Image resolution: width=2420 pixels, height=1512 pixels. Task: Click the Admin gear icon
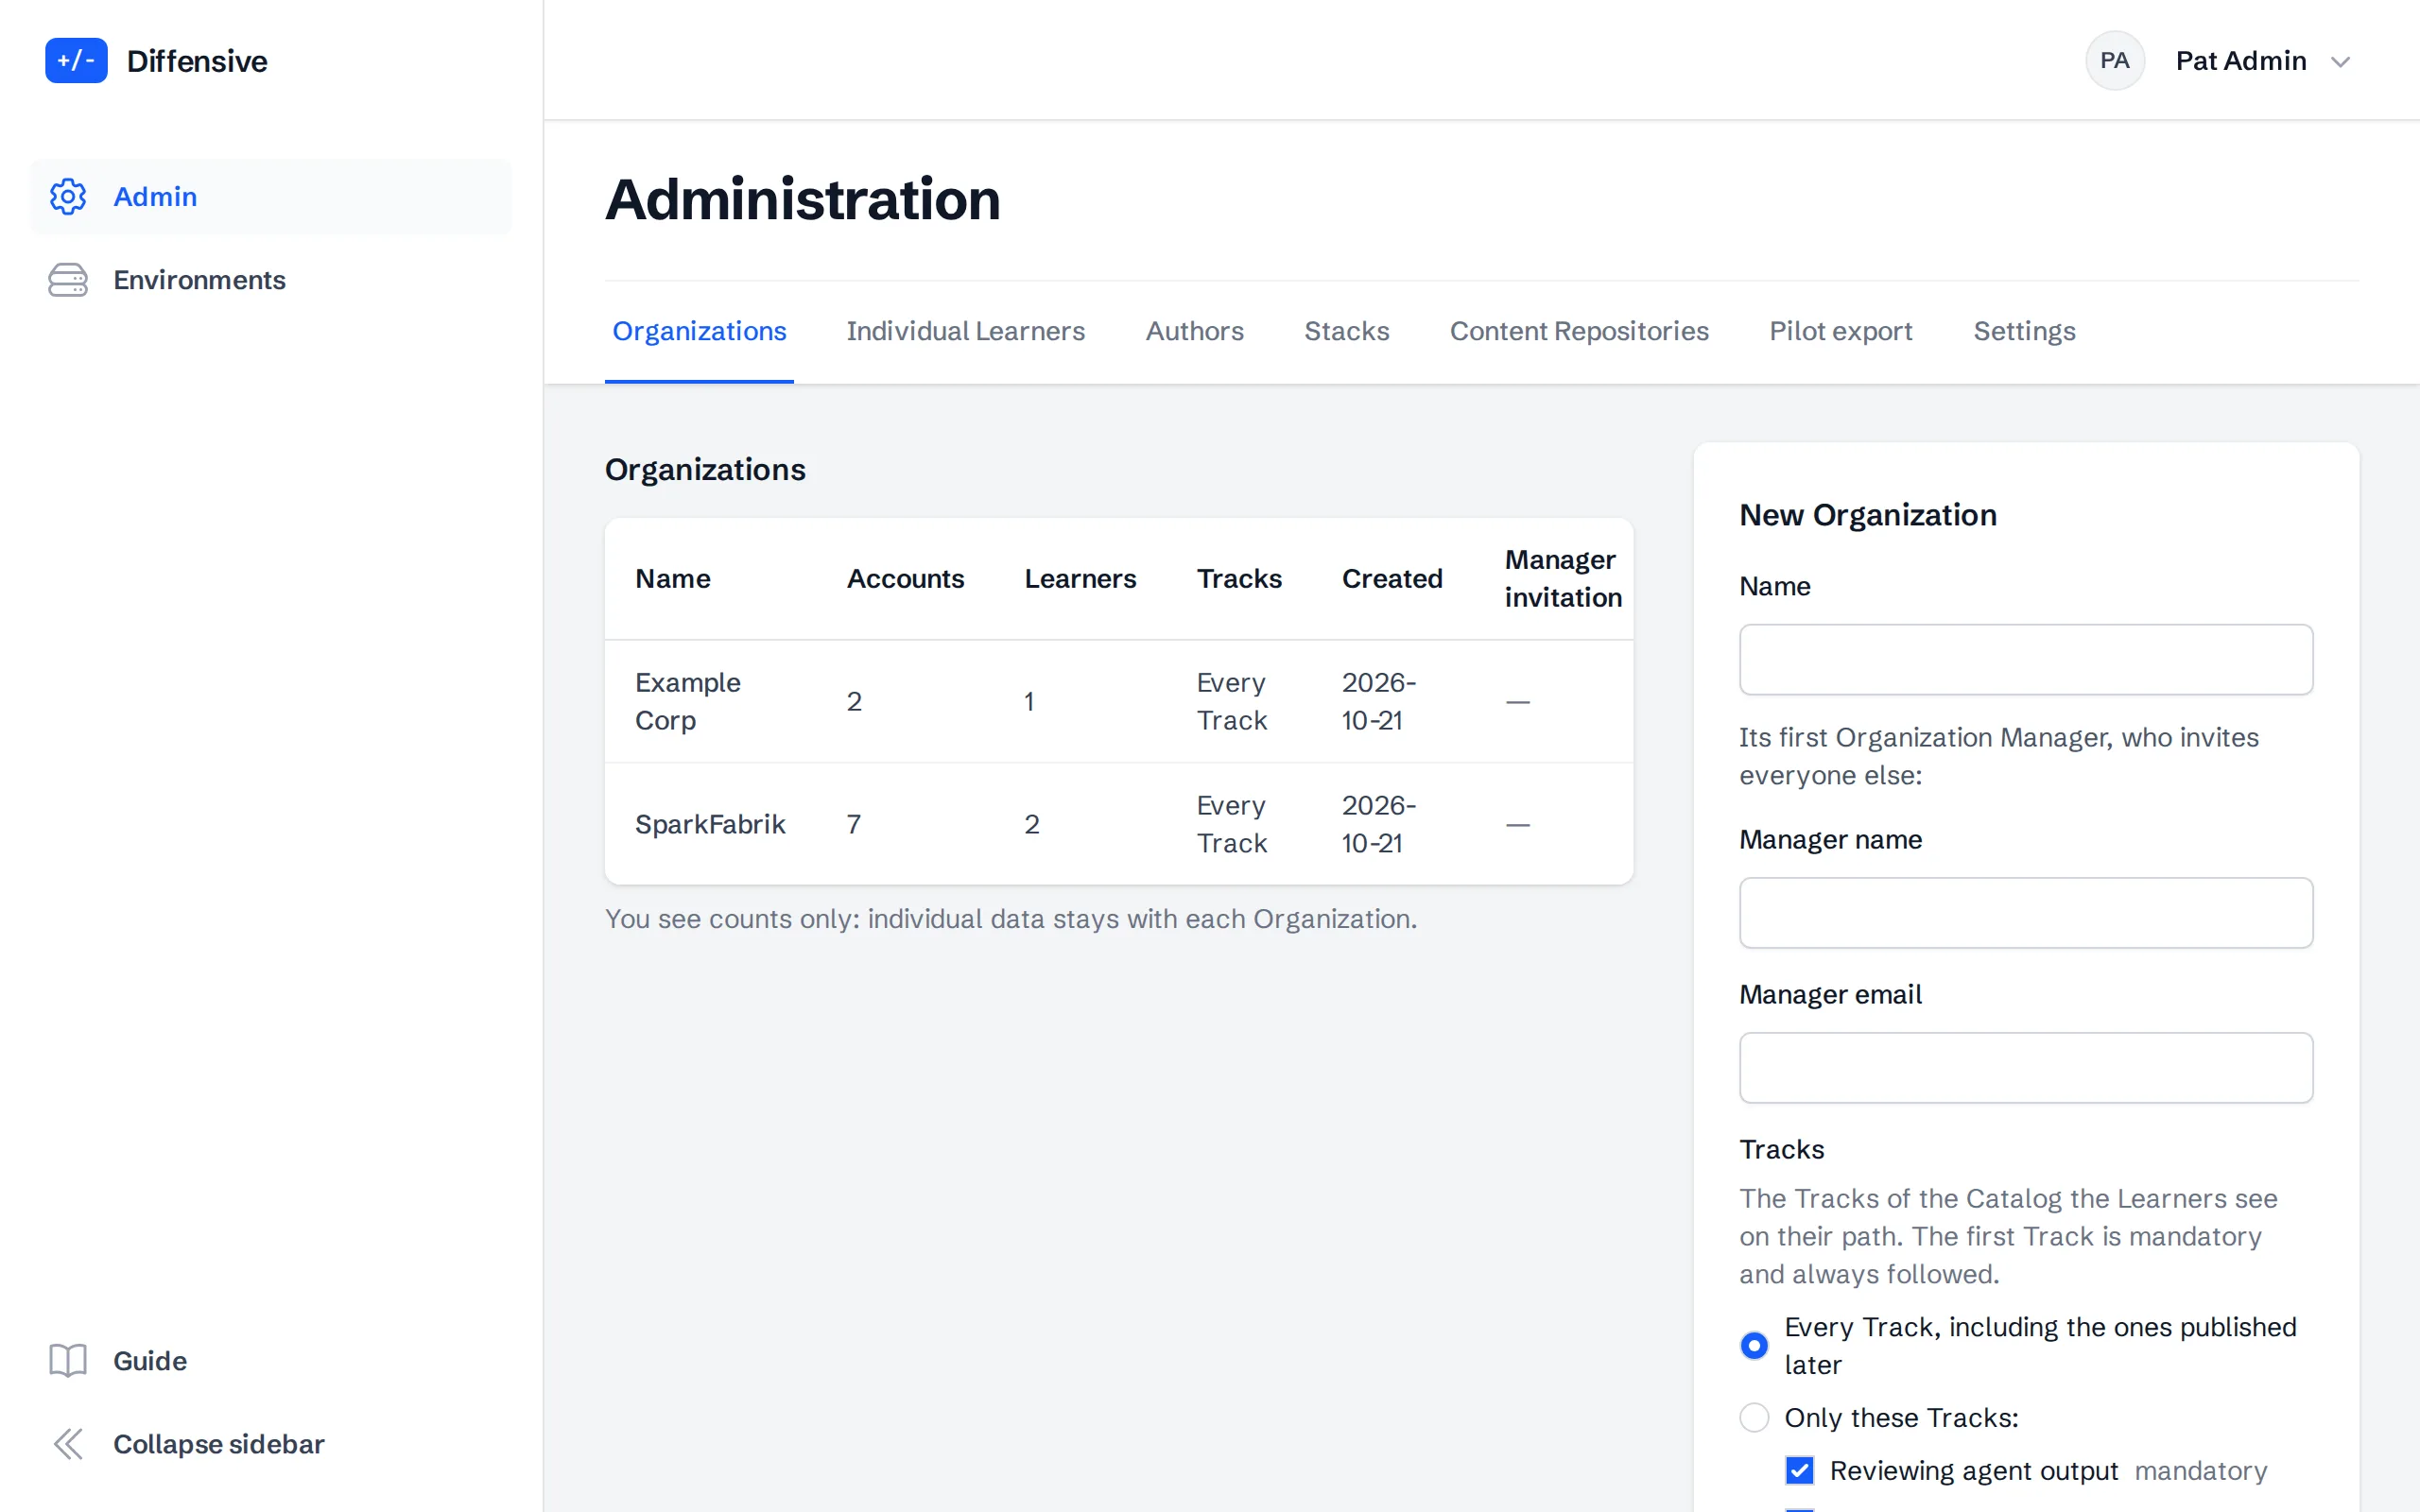pyautogui.click(x=68, y=197)
